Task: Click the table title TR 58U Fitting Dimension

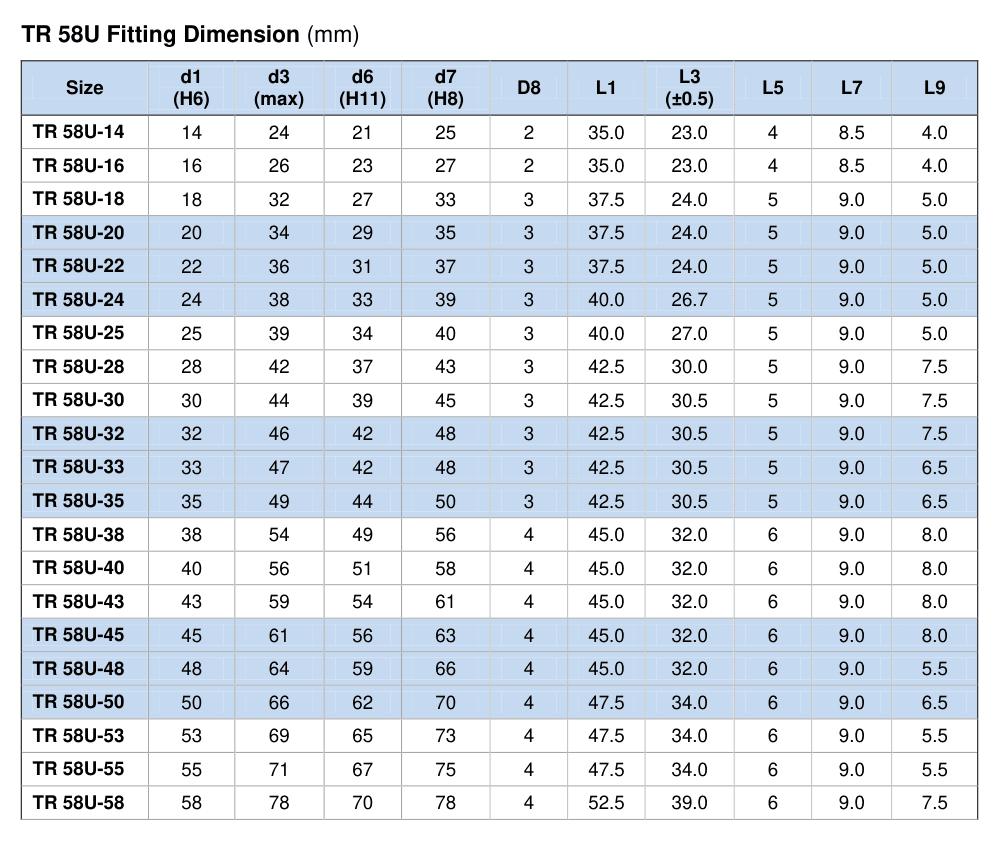Action: 161,34
